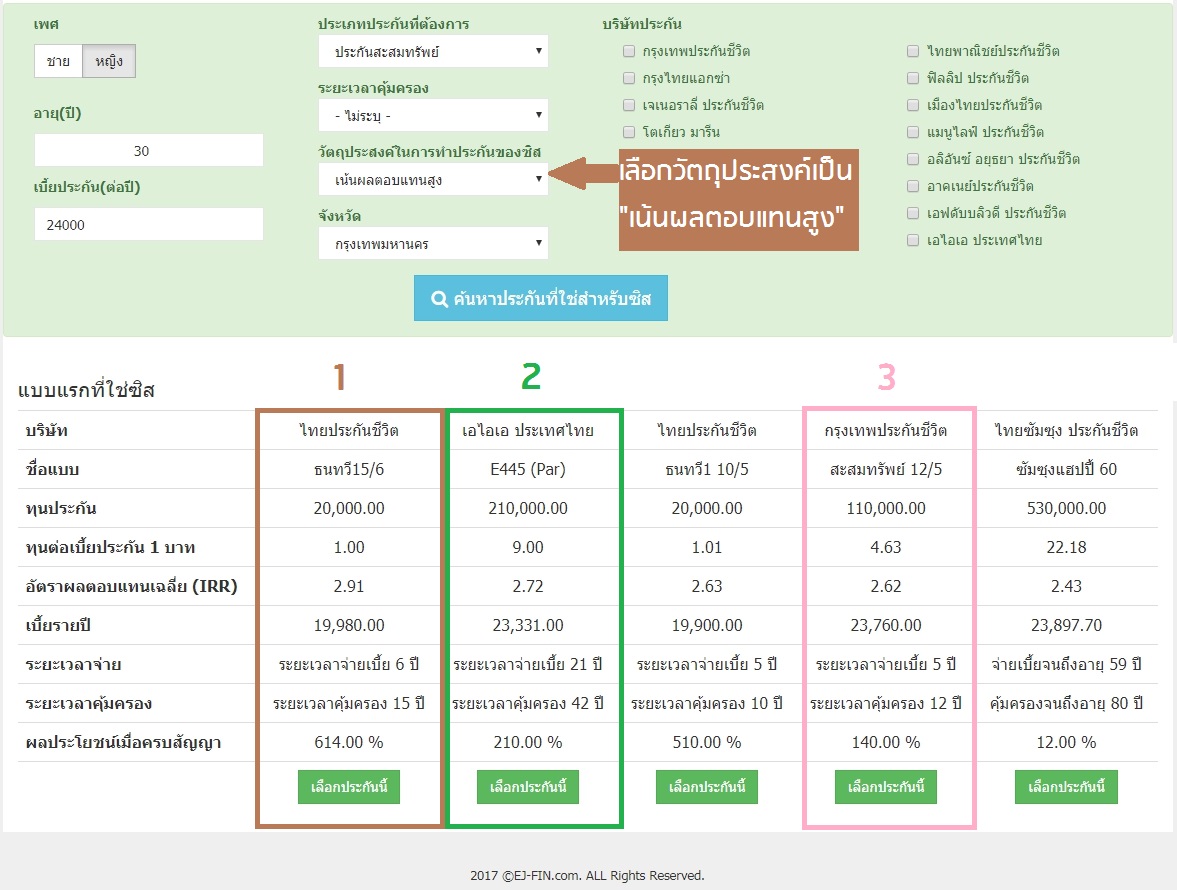Screen dimensions: 1177x890
Task: Select the AIA E445 (Par) plan button
Action: pos(528,787)
